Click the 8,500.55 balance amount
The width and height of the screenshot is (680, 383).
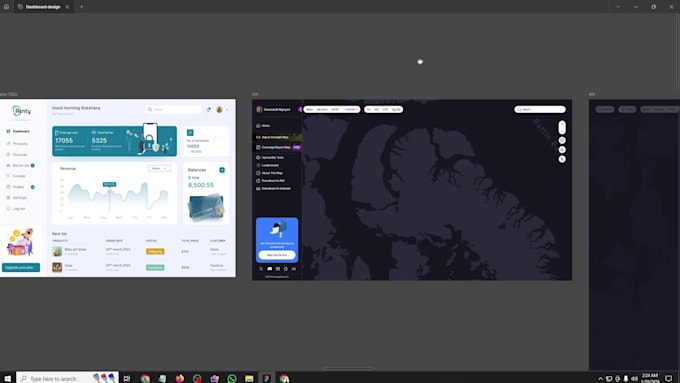[x=201, y=185]
